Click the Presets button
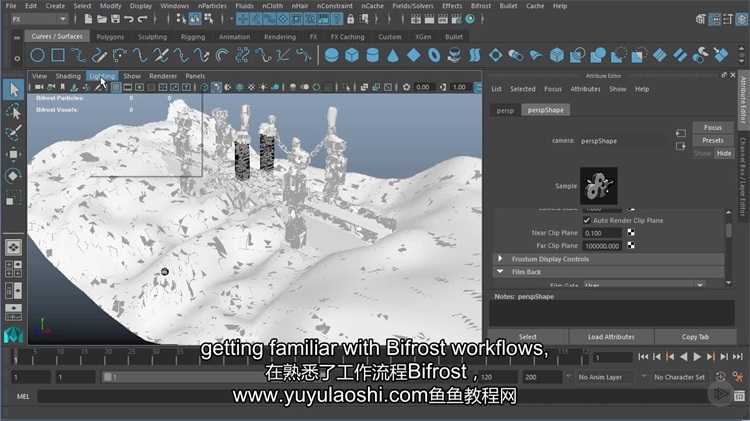The width and height of the screenshot is (750, 421). point(713,140)
